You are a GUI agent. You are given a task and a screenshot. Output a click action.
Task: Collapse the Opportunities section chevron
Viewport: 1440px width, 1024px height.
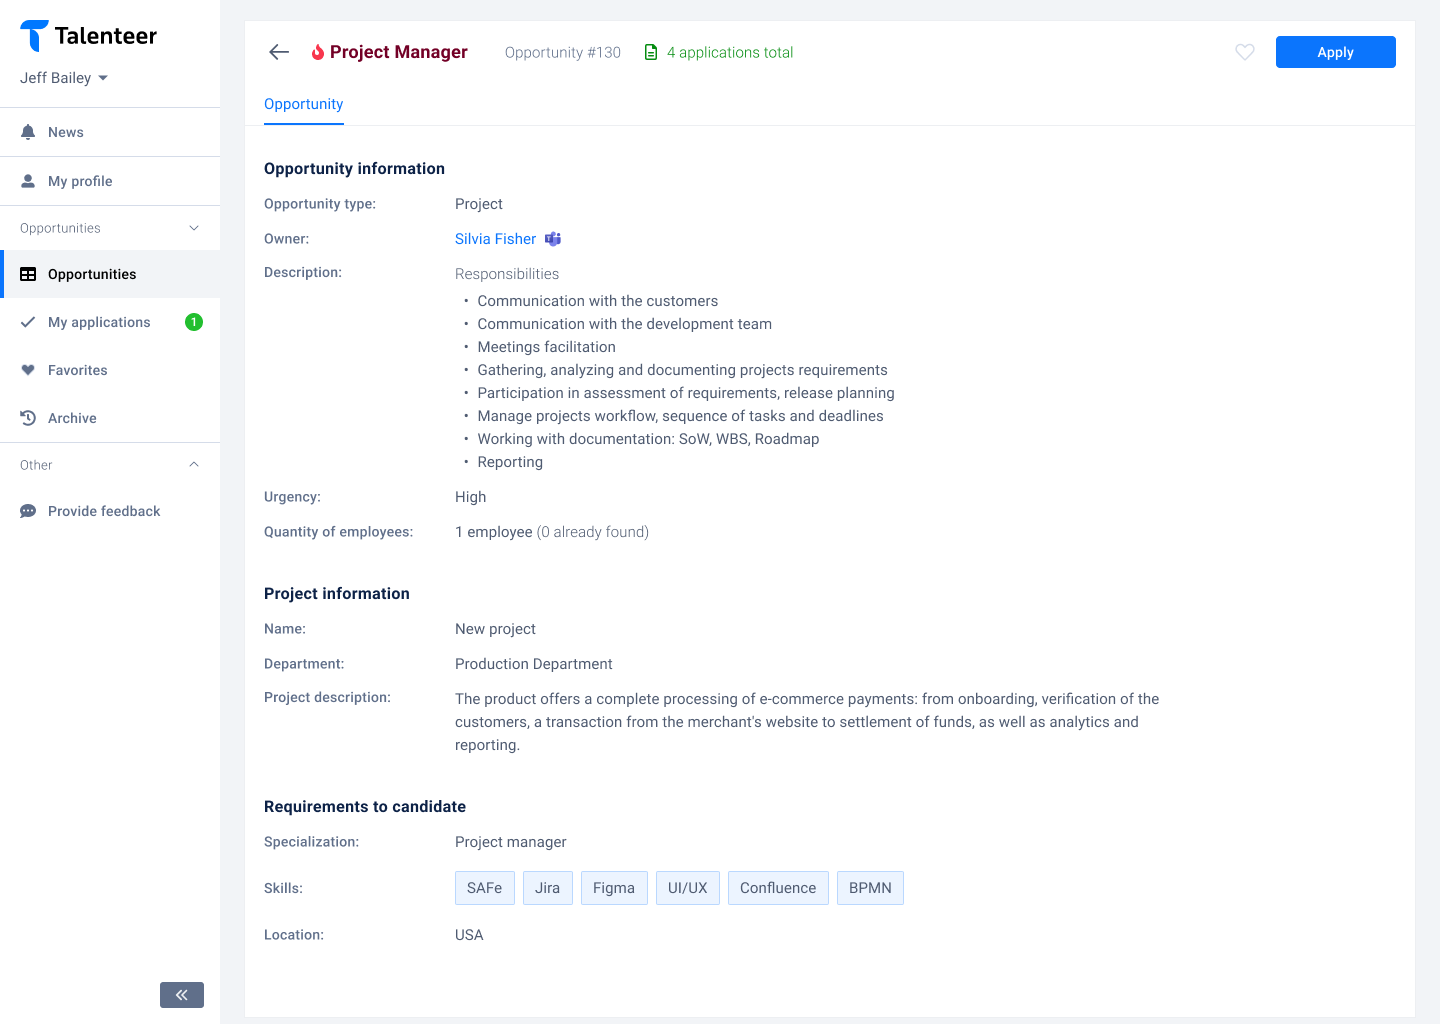(x=194, y=228)
